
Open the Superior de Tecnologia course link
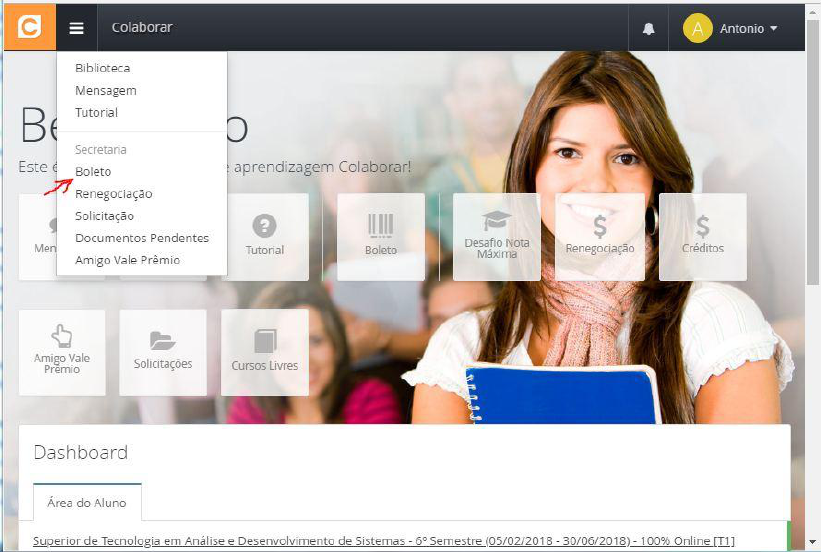pos(383,541)
